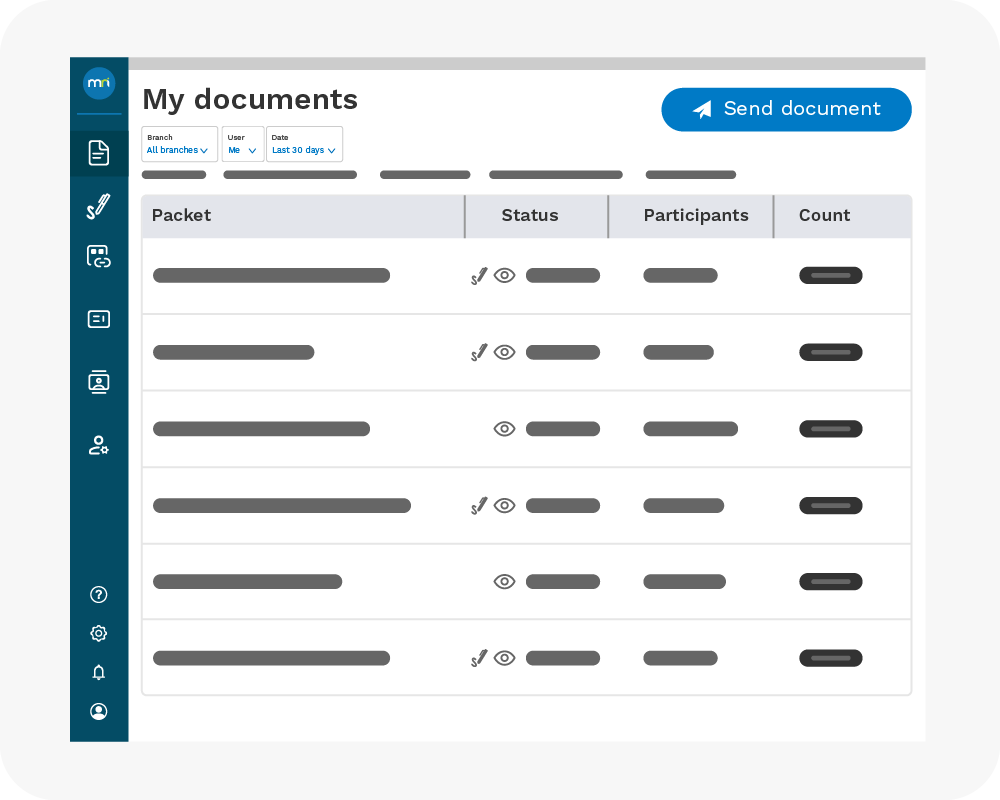
Task: Click the ID card icon in sidebar
Action: coord(98,319)
